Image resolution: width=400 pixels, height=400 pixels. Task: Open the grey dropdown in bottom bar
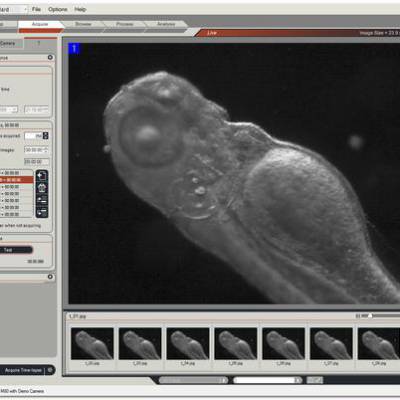(194, 380)
